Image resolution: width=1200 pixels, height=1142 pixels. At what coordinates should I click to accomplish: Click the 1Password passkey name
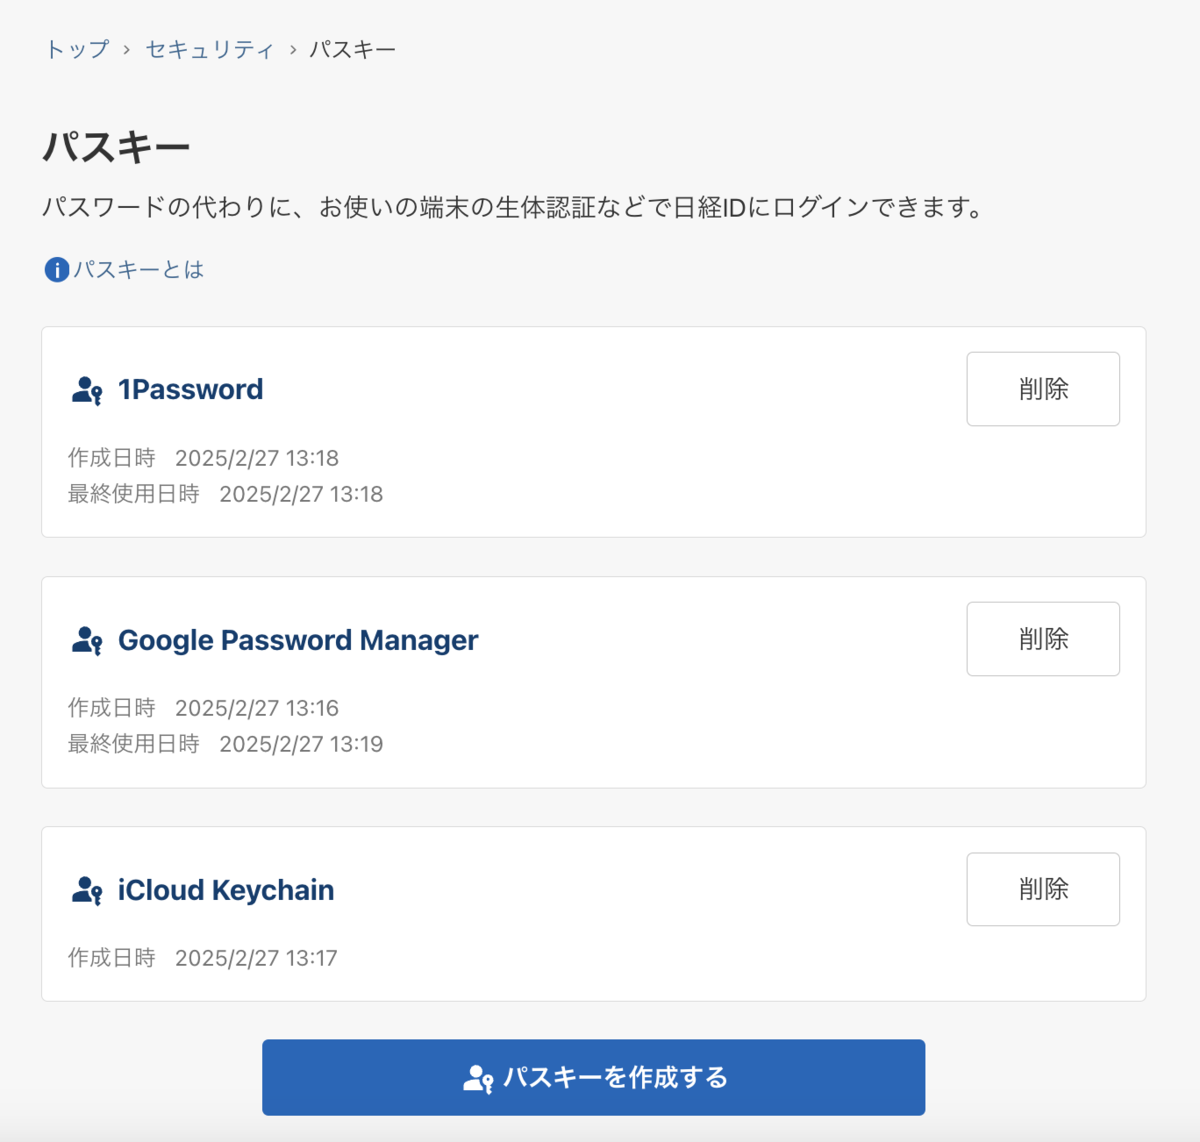[191, 389]
